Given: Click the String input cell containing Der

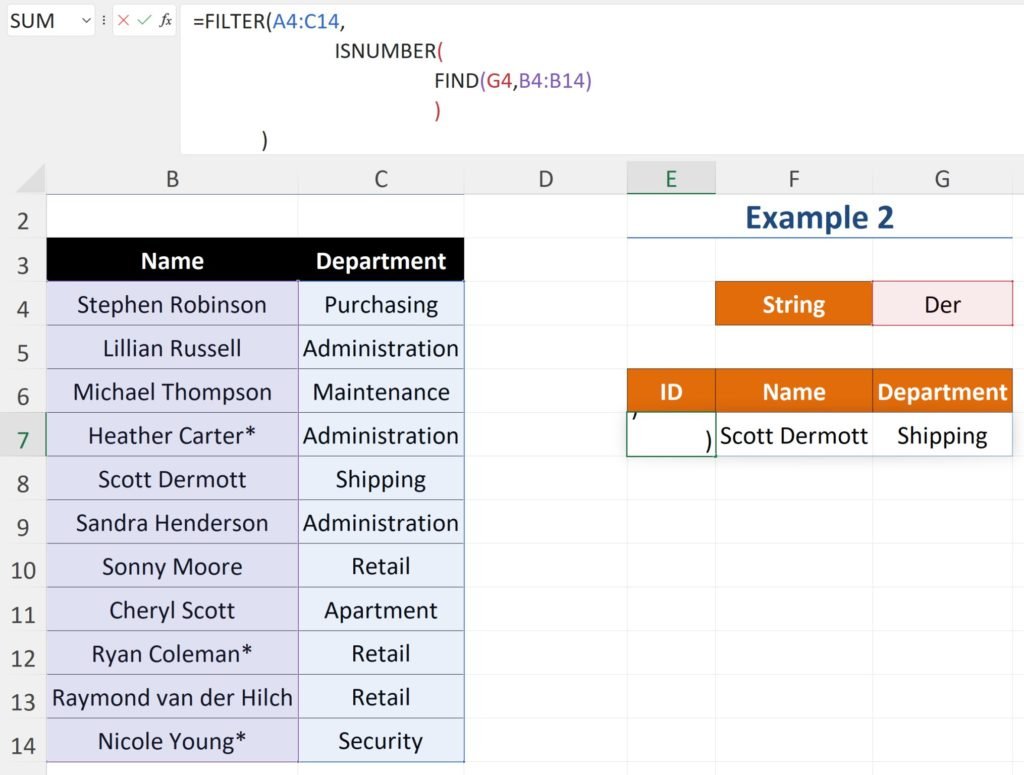Looking at the screenshot, I should click(942, 305).
